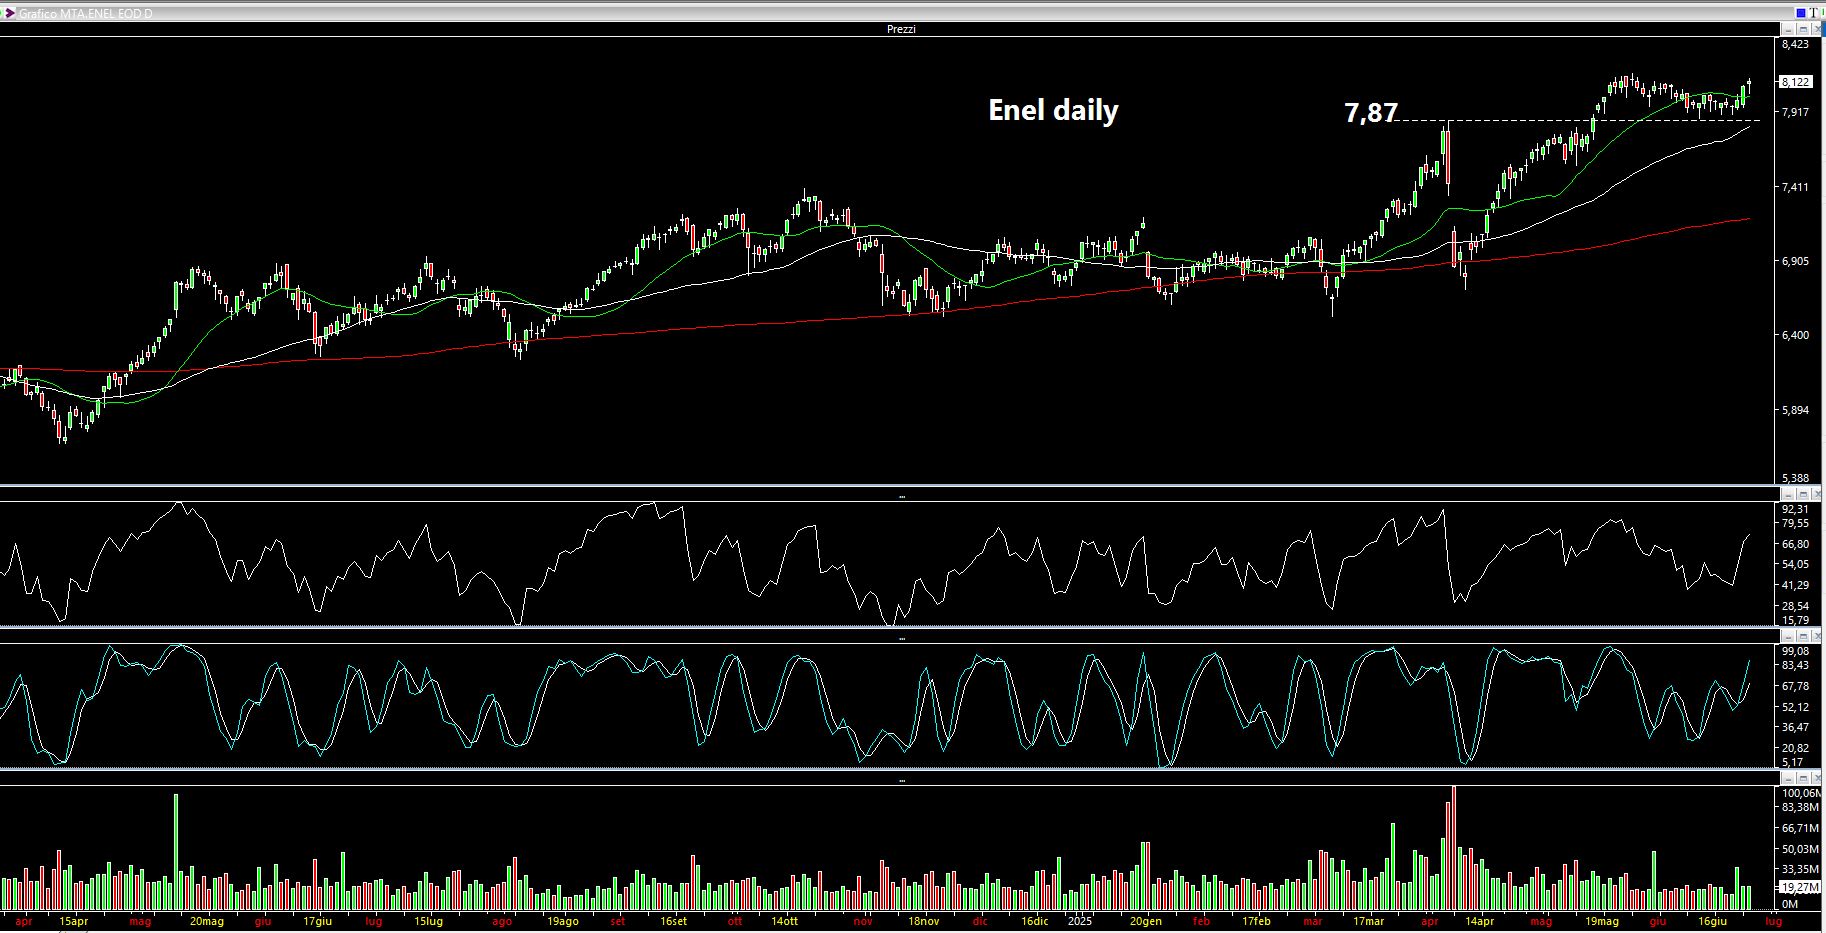Close the Prezzi price pane
1826x933 pixels.
[1816, 29]
